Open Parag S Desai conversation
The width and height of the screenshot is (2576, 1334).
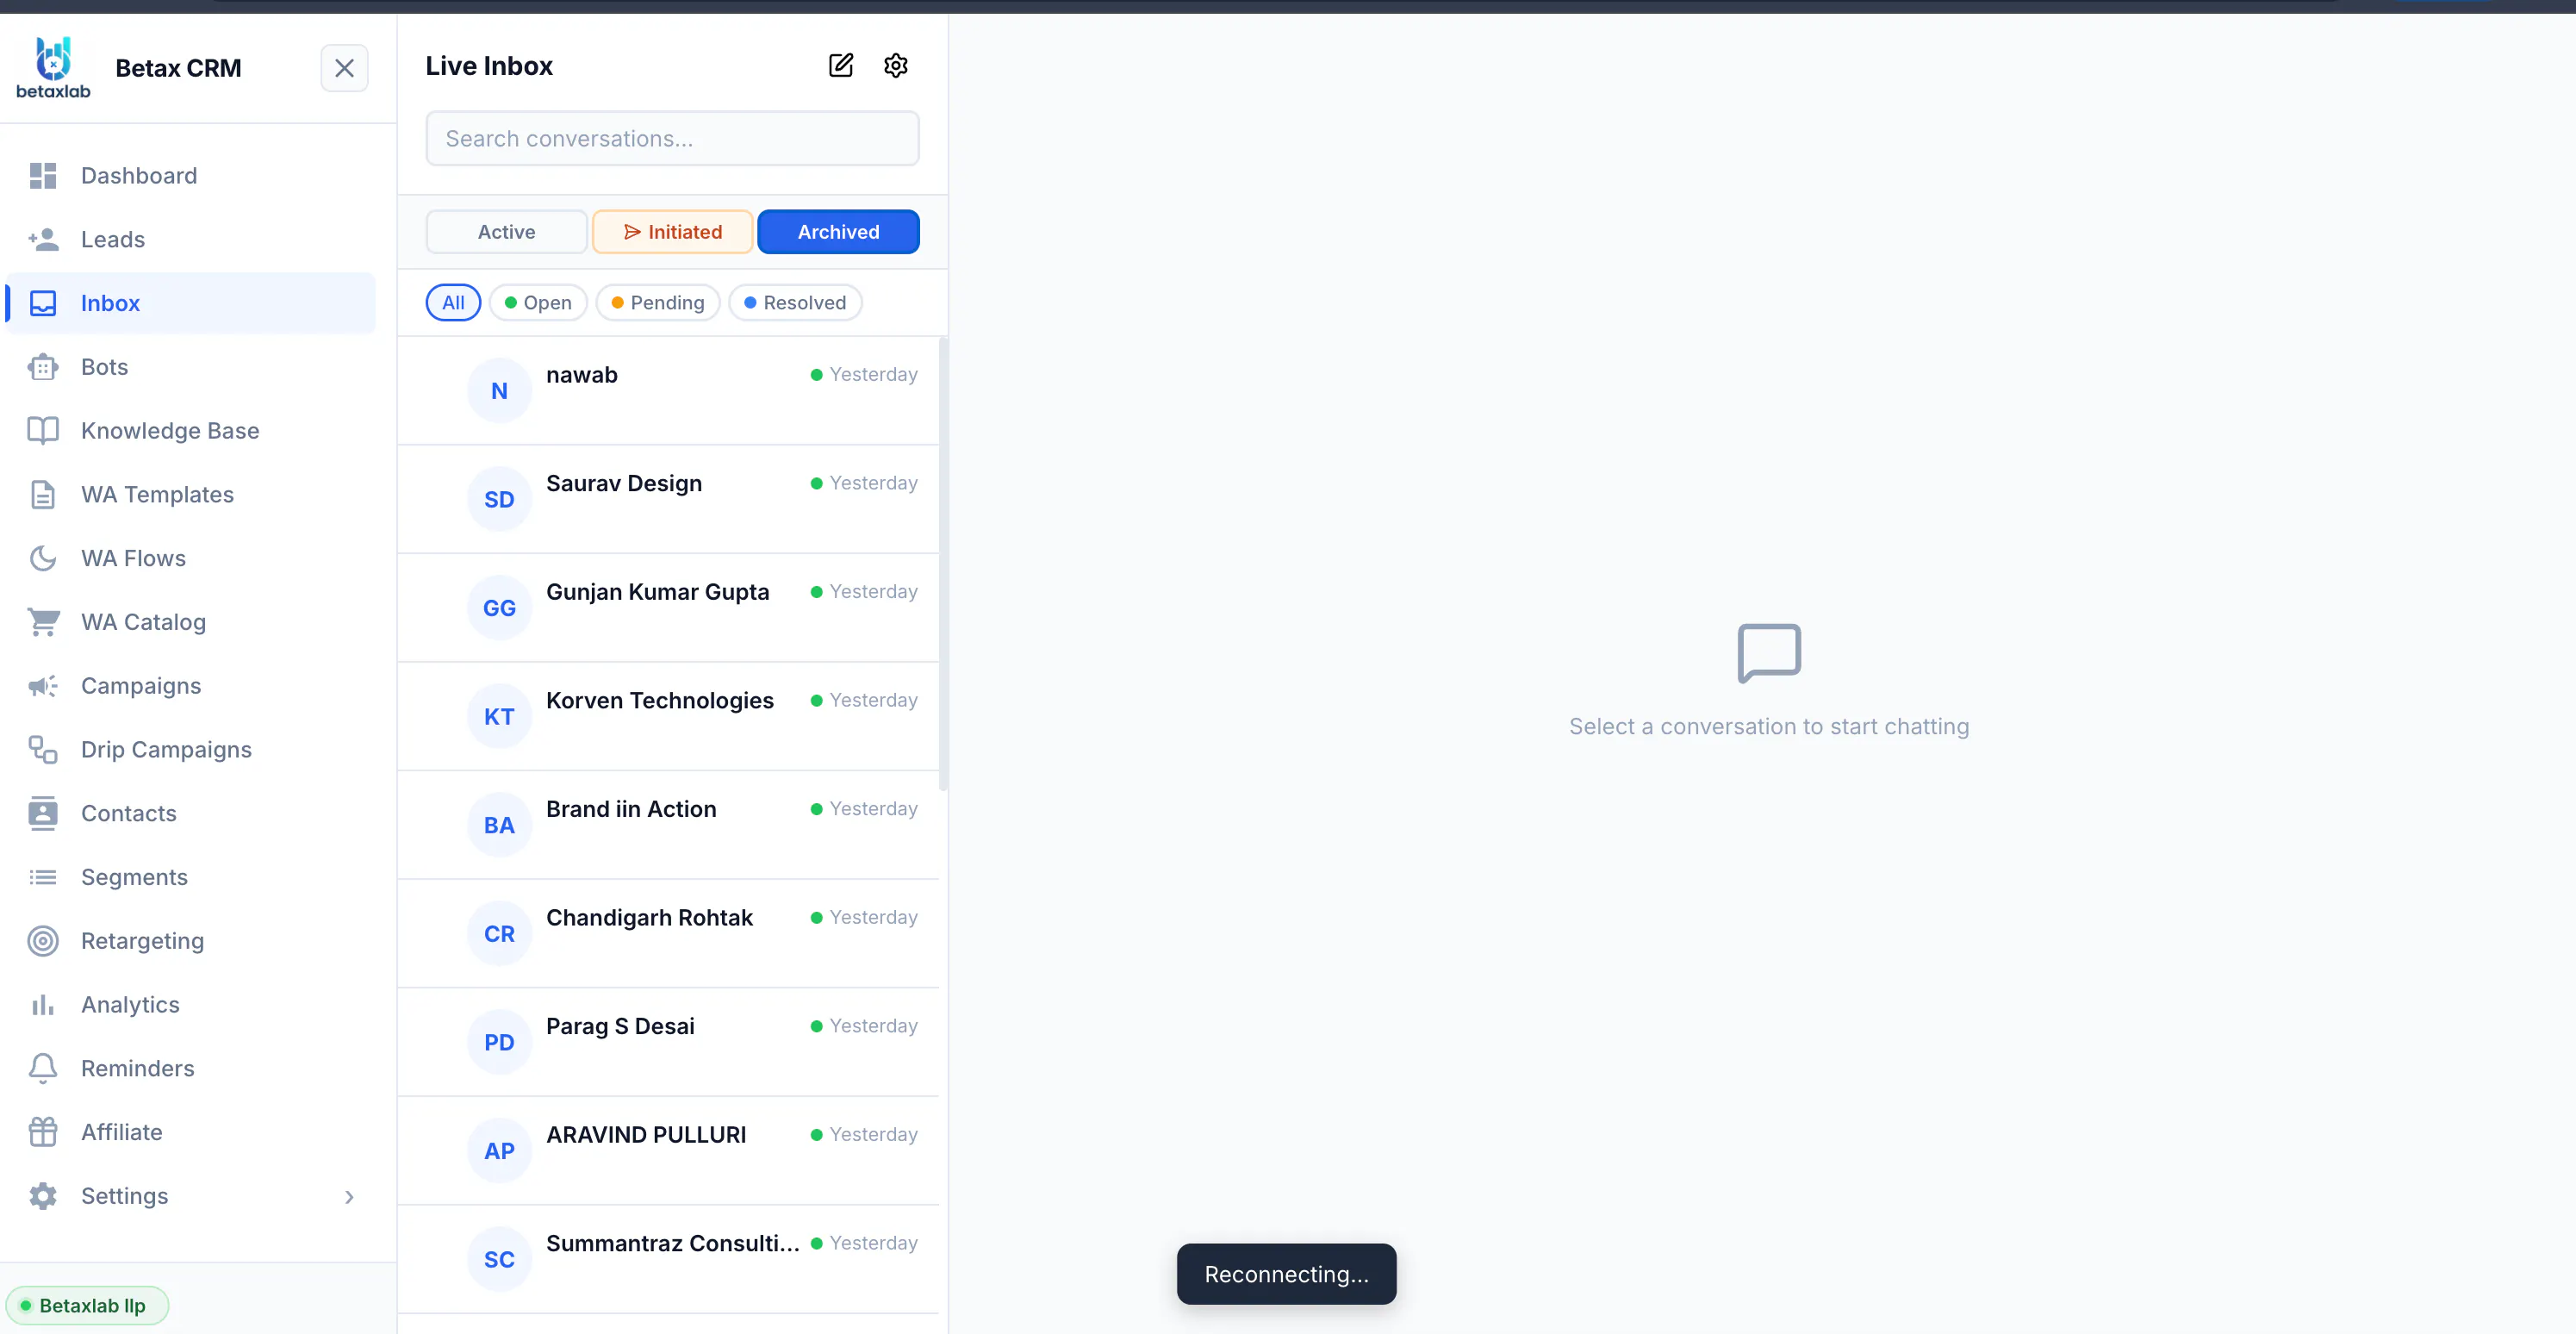[668, 1043]
